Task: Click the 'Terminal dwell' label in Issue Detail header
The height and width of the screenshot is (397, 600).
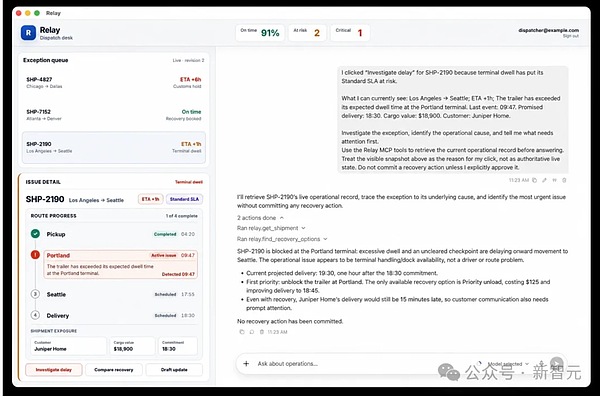Action: point(189,182)
